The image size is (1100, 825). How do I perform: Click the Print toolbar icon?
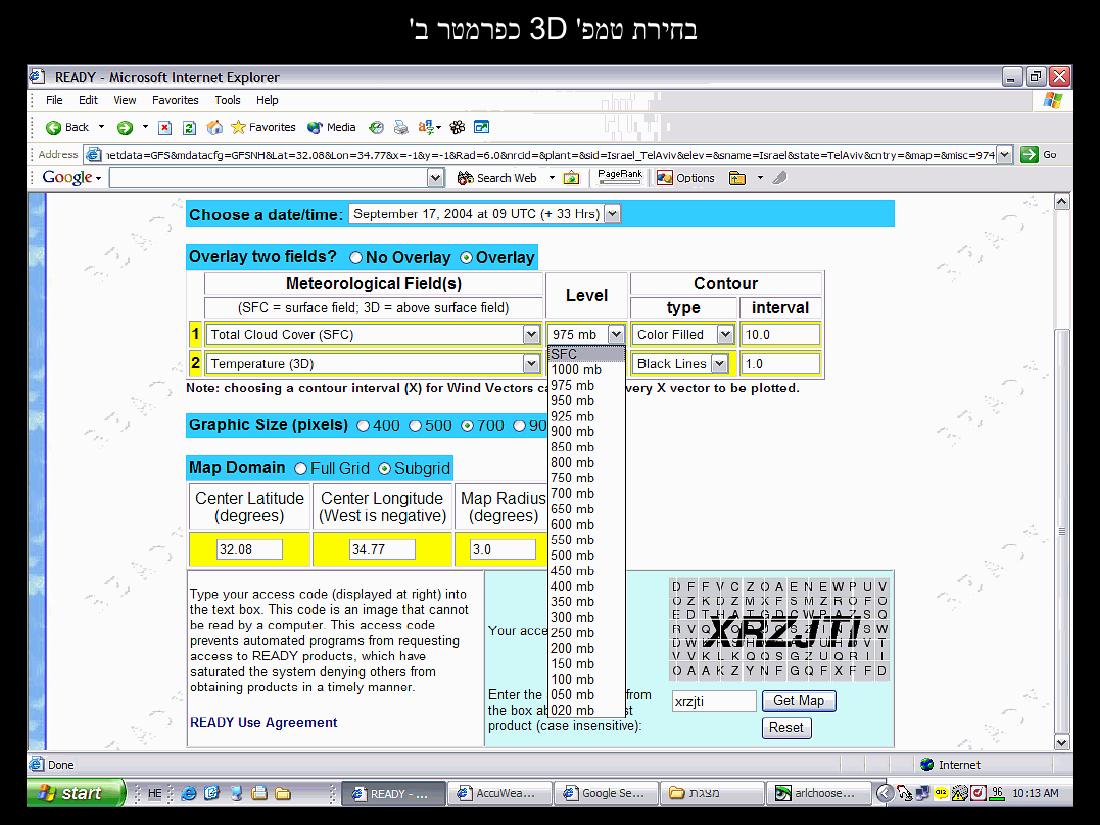pos(401,128)
